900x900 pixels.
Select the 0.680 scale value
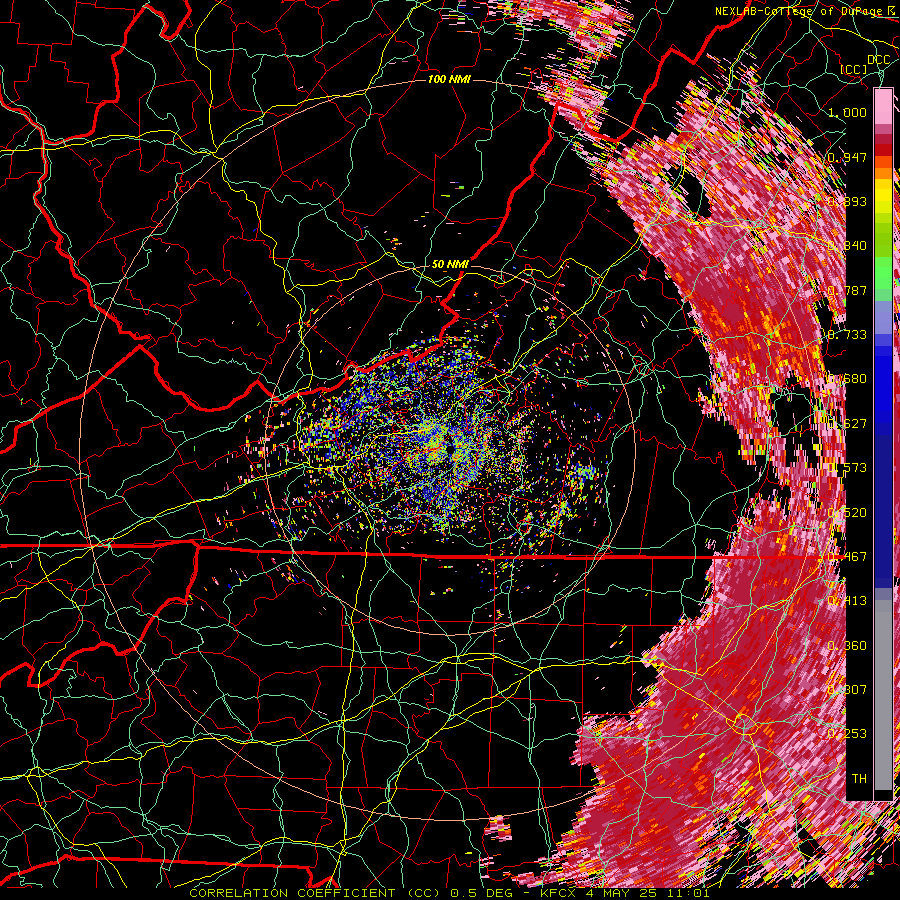[x=847, y=379]
